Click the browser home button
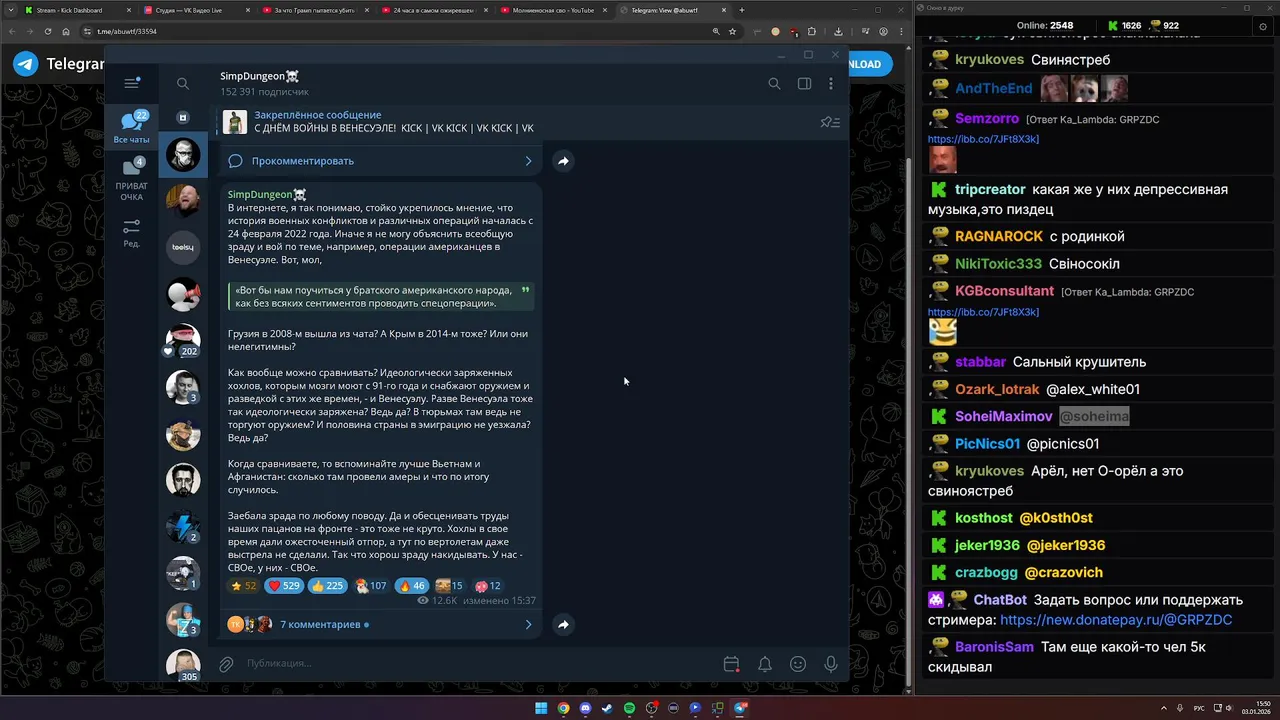1280x720 pixels. click(66, 31)
